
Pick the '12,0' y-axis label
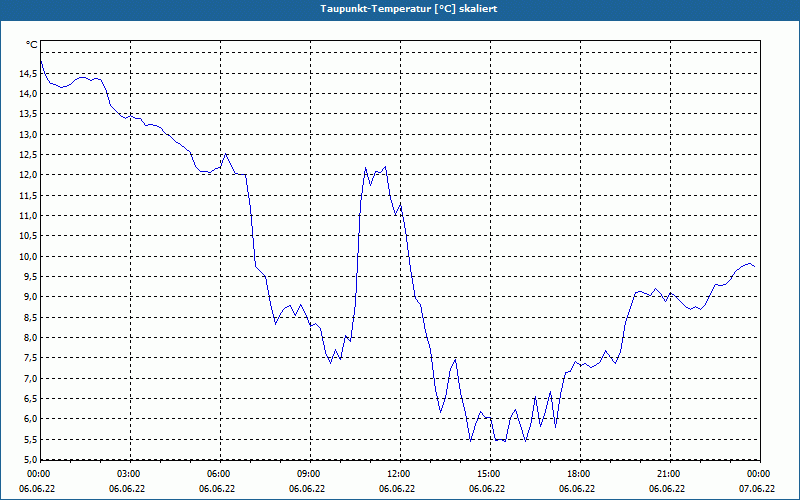[28, 175]
